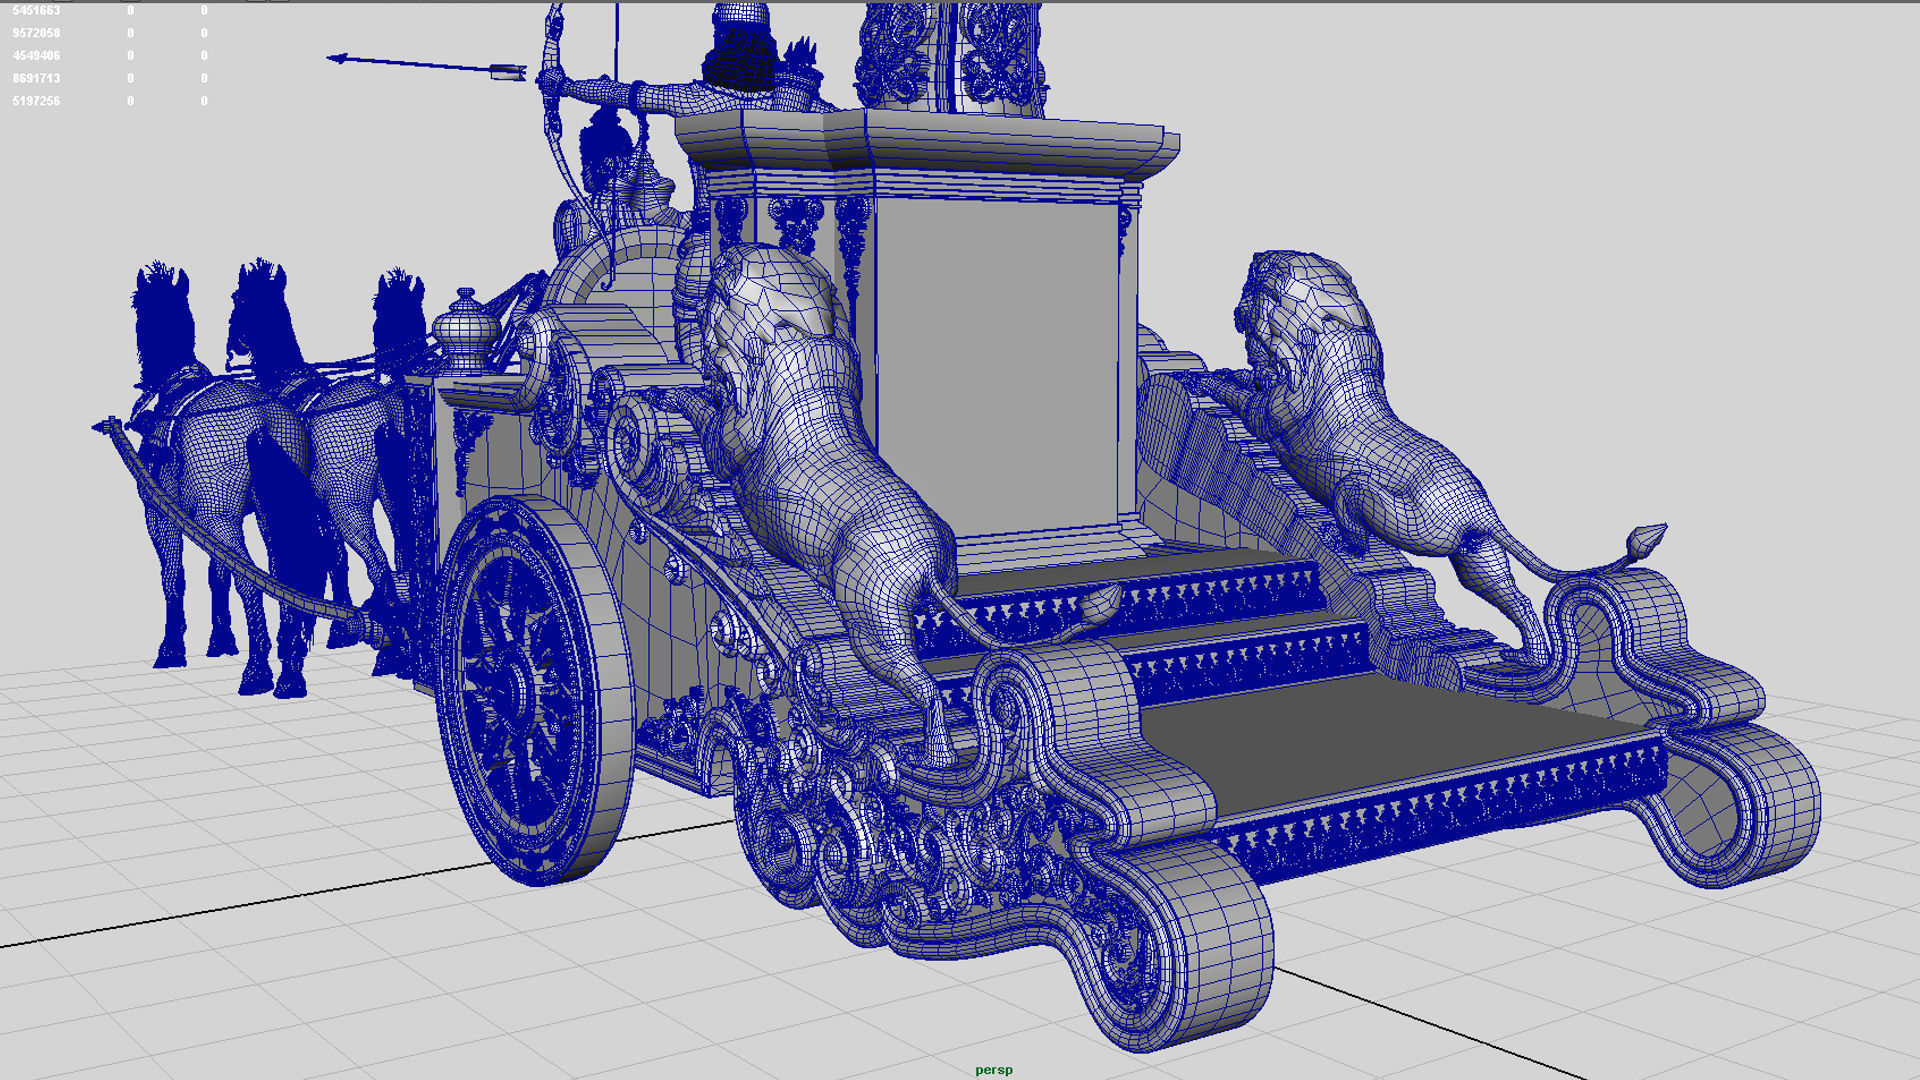This screenshot has width=1920, height=1080.
Task: Click the 5451663 value in poly count HUD
Action: [36, 10]
